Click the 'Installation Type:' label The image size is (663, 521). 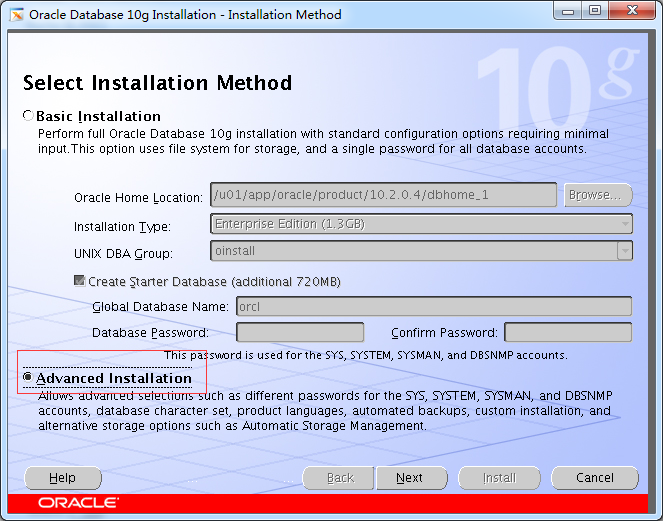(x=122, y=227)
